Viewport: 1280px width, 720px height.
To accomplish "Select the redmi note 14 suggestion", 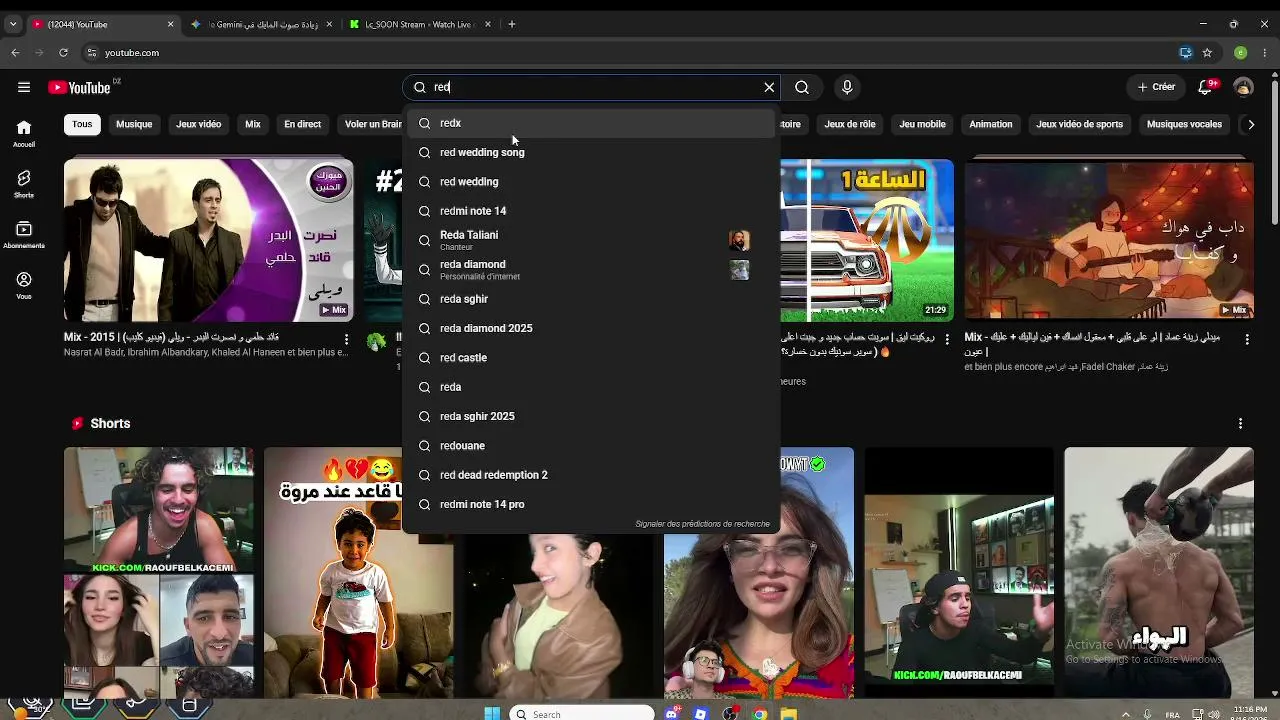I will tap(591, 211).
